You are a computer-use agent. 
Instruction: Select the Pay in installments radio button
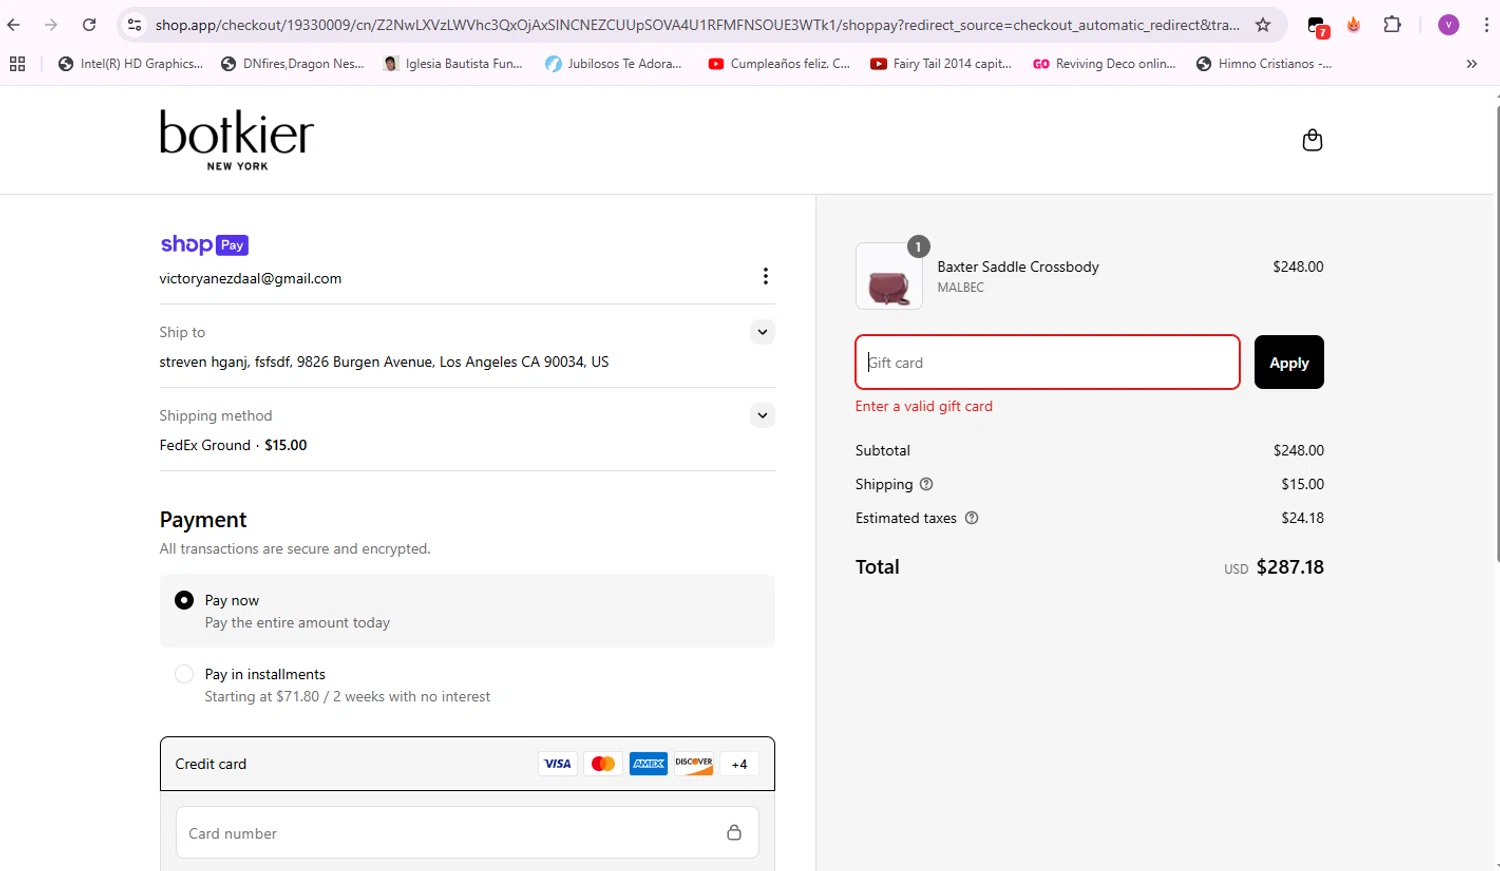tap(184, 674)
